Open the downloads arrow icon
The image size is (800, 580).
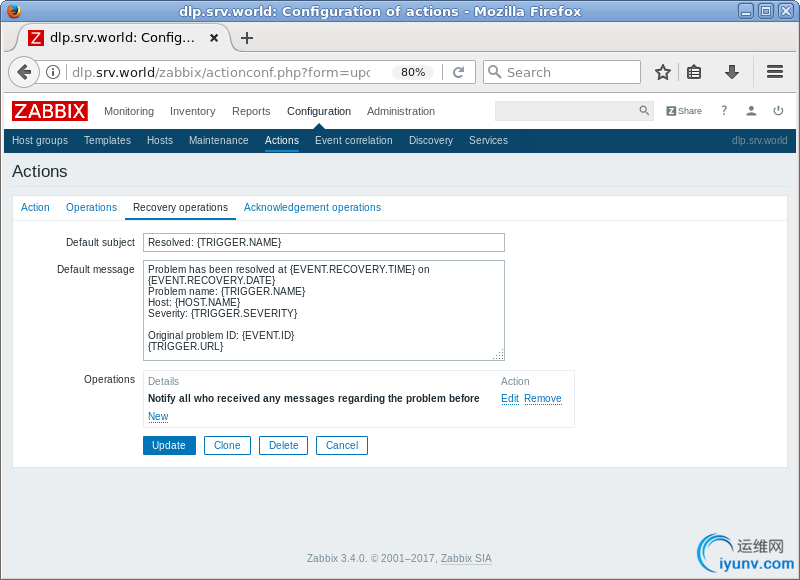click(732, 72)
